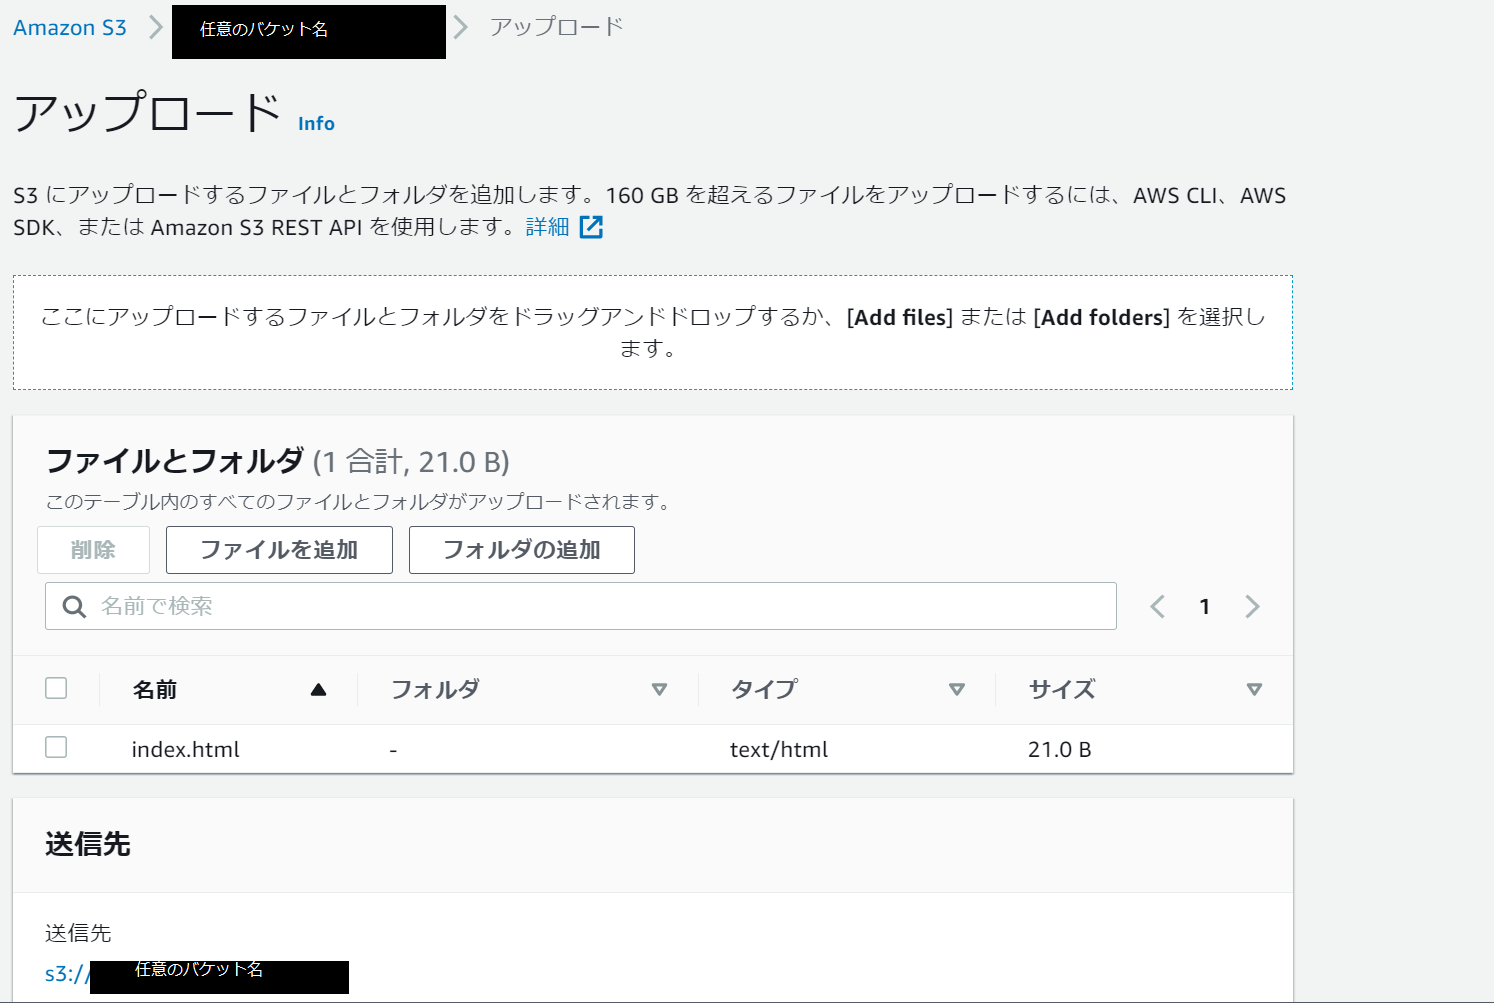Open the sort arrow on the フォルダ column

659,689
